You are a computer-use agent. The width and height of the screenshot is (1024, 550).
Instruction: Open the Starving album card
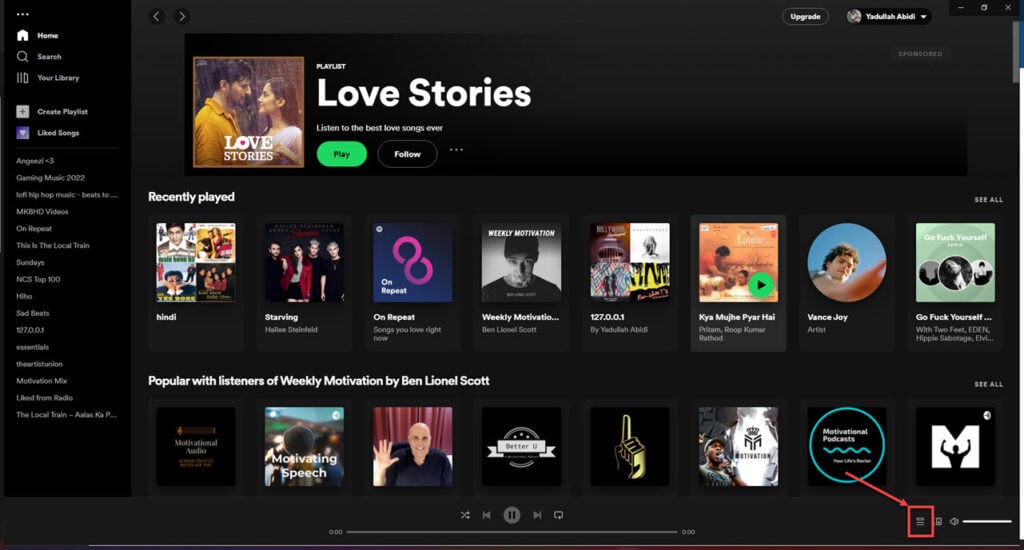[x=304, y=283]
